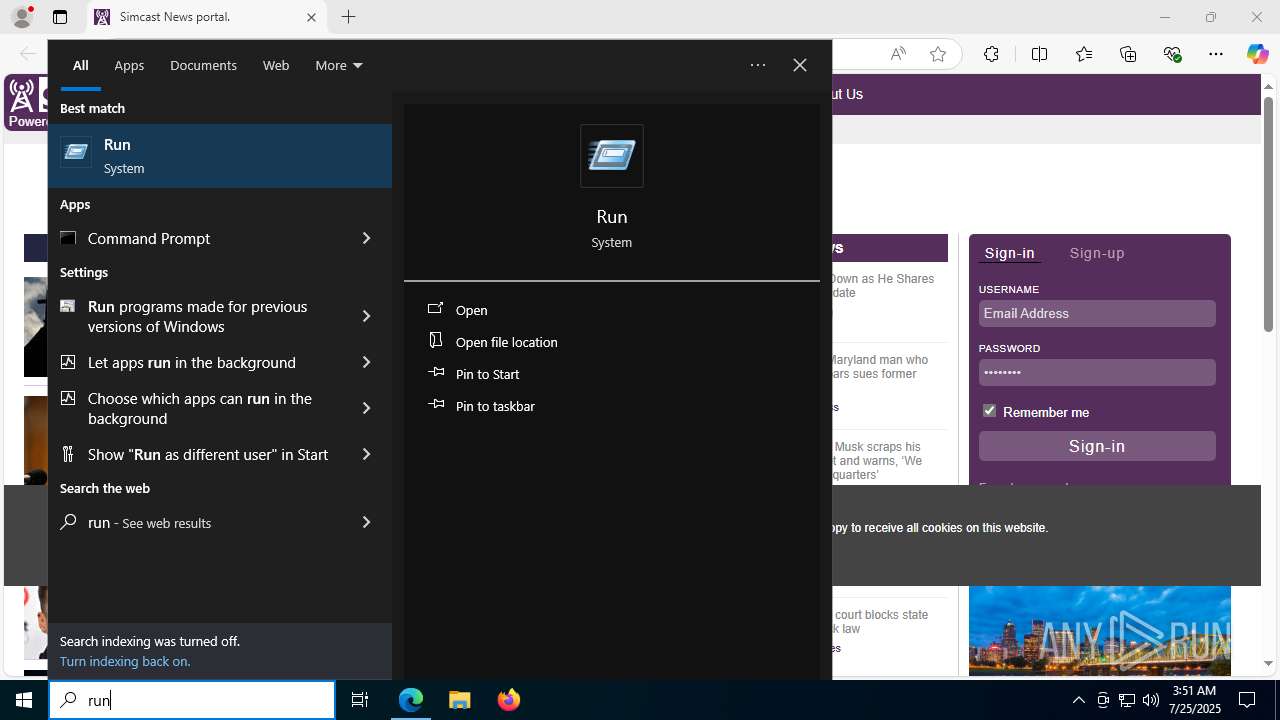
Task: Switch to the Sign-in tab on webpage
Action: tap(1009, 253)
